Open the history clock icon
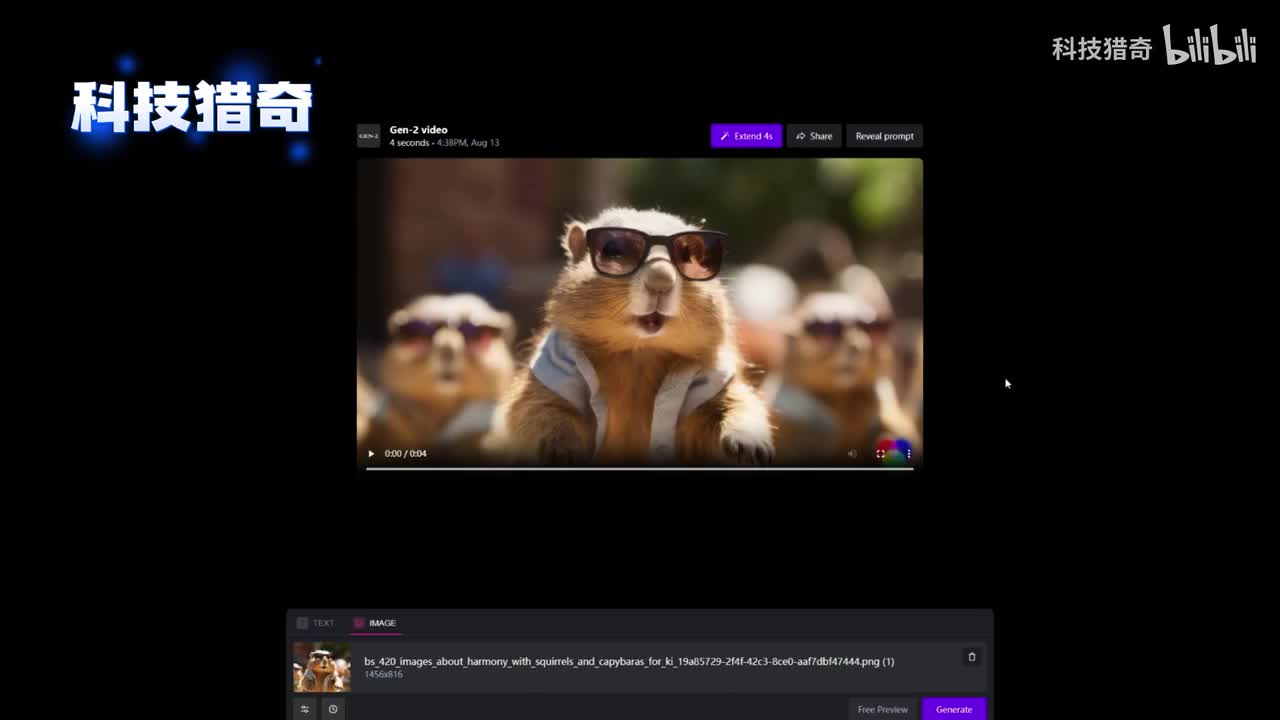This screenshot has width=1280, height=720. [x=333, y=709]
